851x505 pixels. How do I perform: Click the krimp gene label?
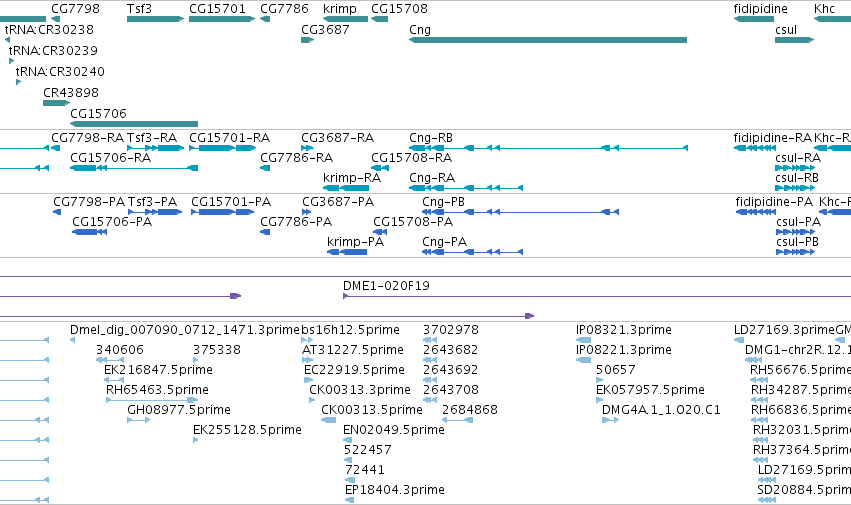click(340, 9)
